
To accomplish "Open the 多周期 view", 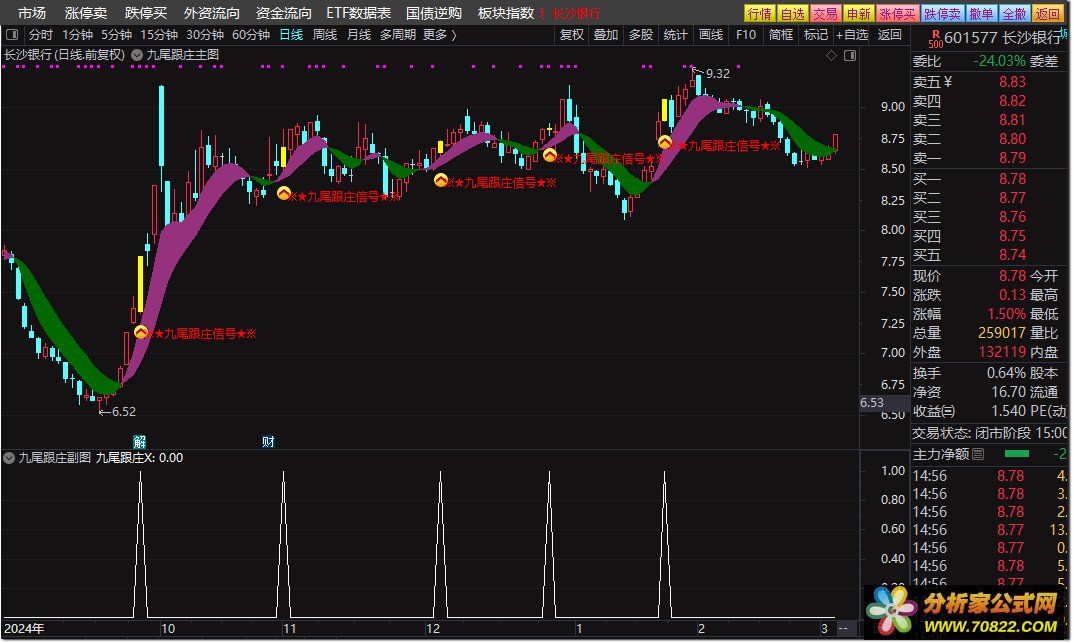I will 398,34.
